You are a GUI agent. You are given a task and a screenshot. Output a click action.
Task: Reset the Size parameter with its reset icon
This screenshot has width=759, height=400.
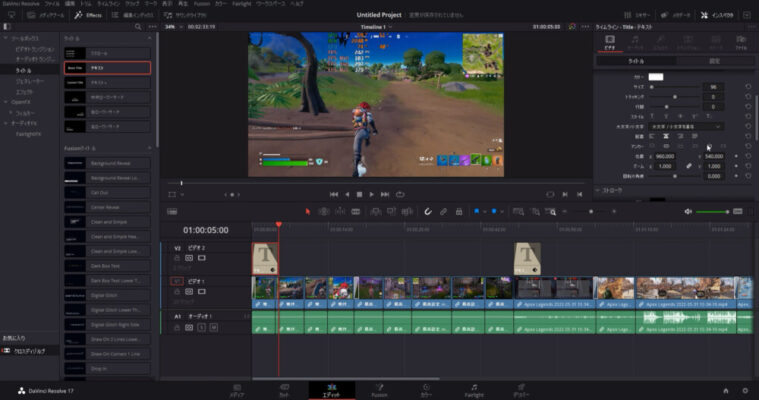(x=748, y=87)
